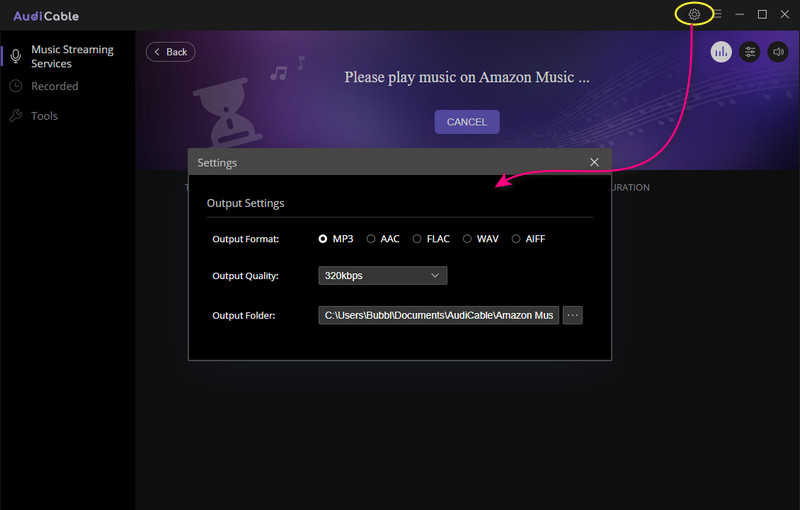Go Back to previous screen
The height and width of the screenshot is (510, 800).
point(170,52)
